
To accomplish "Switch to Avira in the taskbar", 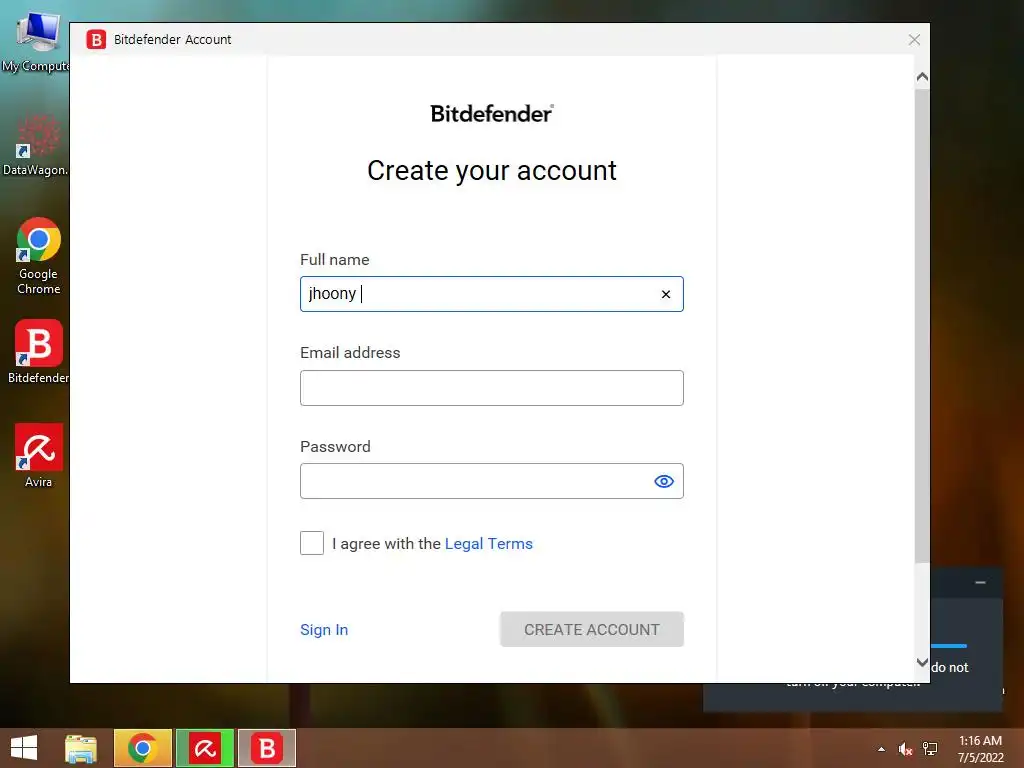I will coord(205,748).
